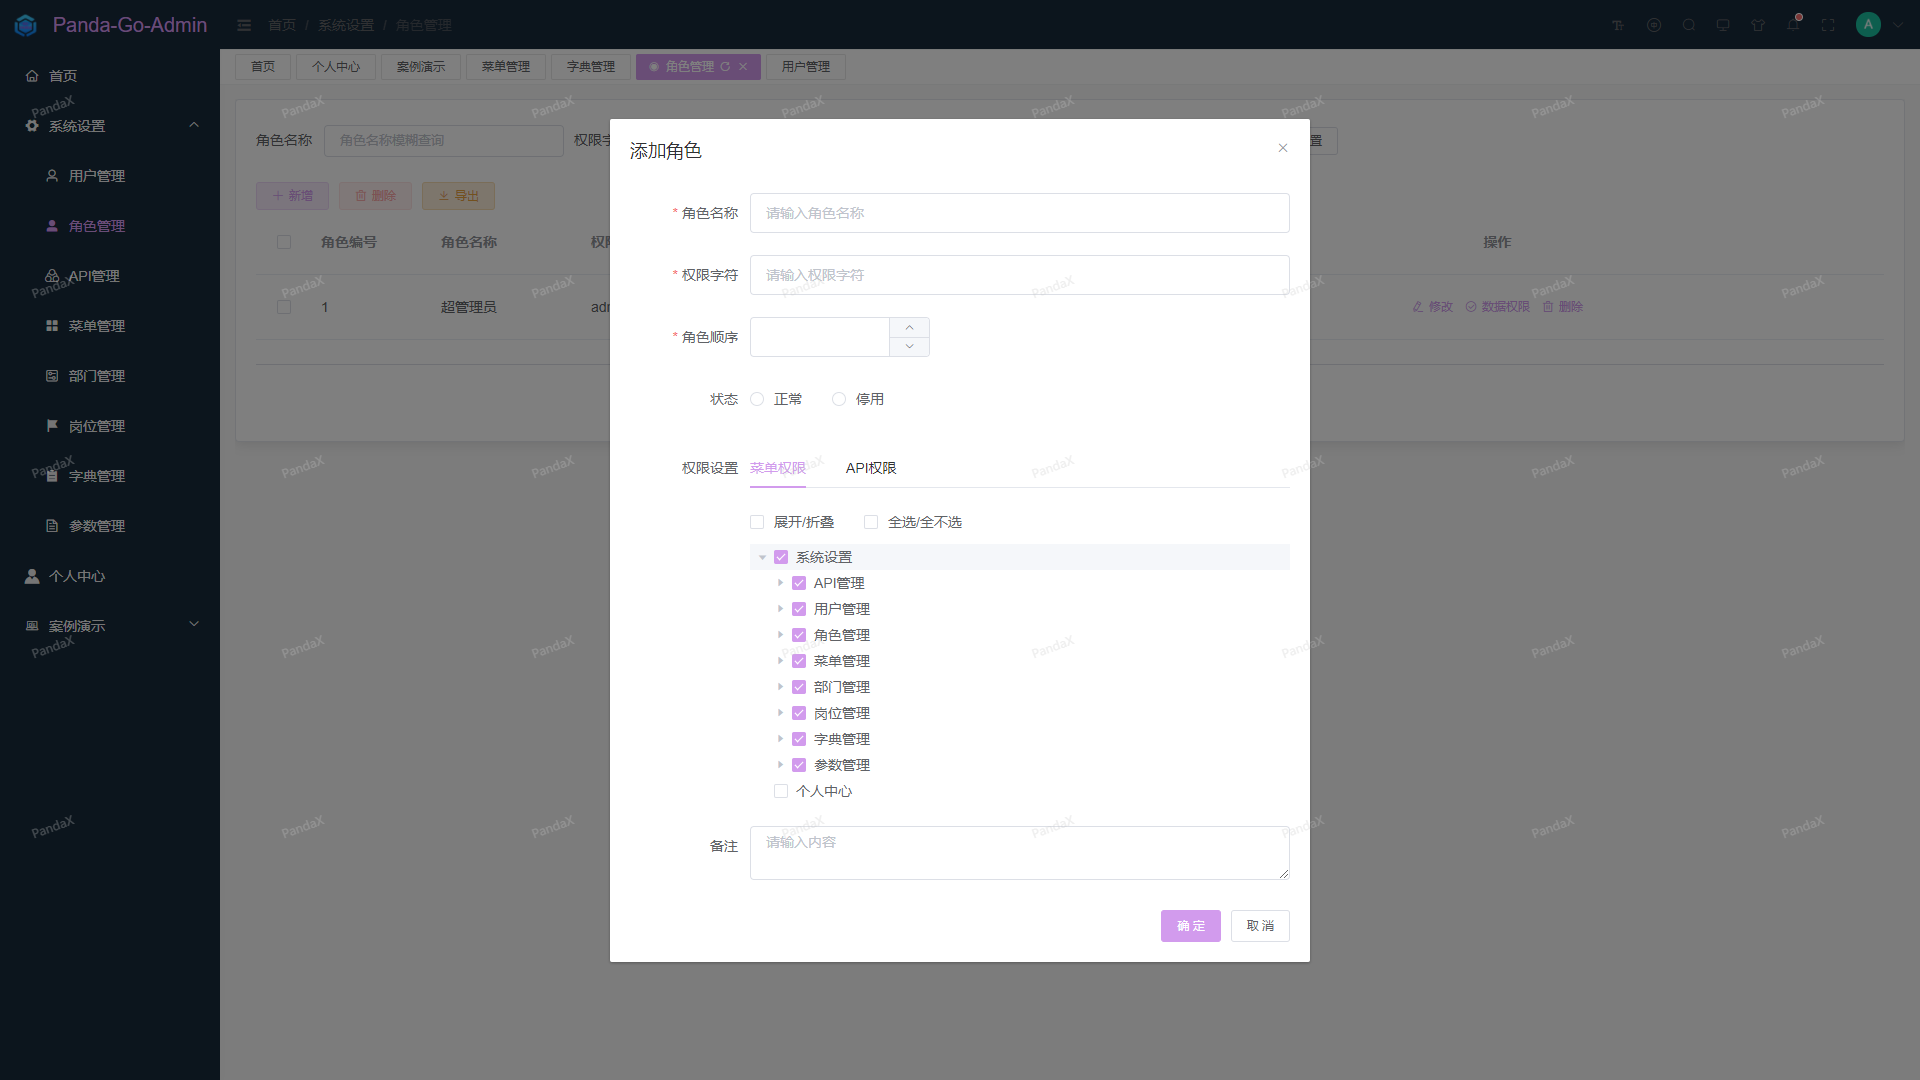
Task: Open the 首页 page tab
Action: [263, 67]
